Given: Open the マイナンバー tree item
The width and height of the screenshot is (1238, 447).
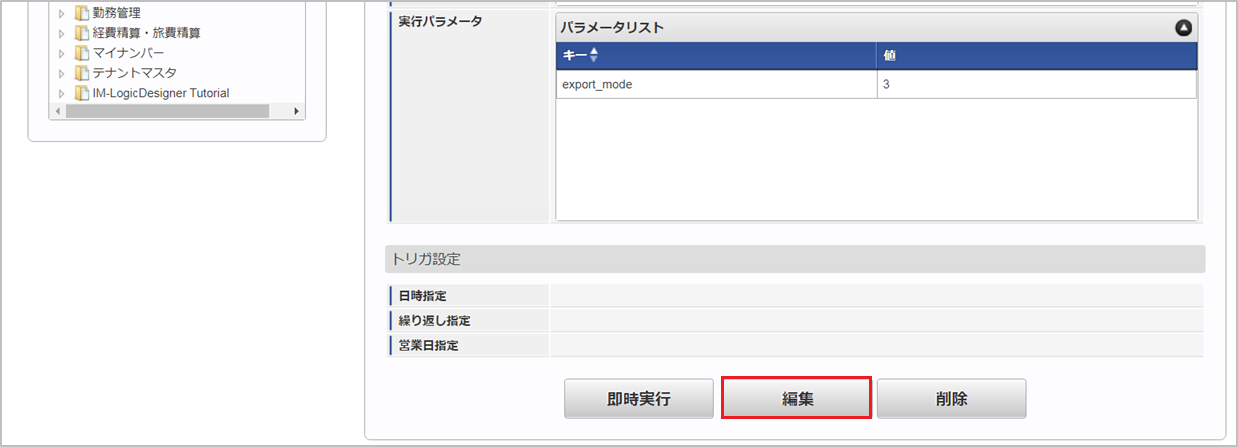Looking at the screenshot, I should (x=129, y=53).
